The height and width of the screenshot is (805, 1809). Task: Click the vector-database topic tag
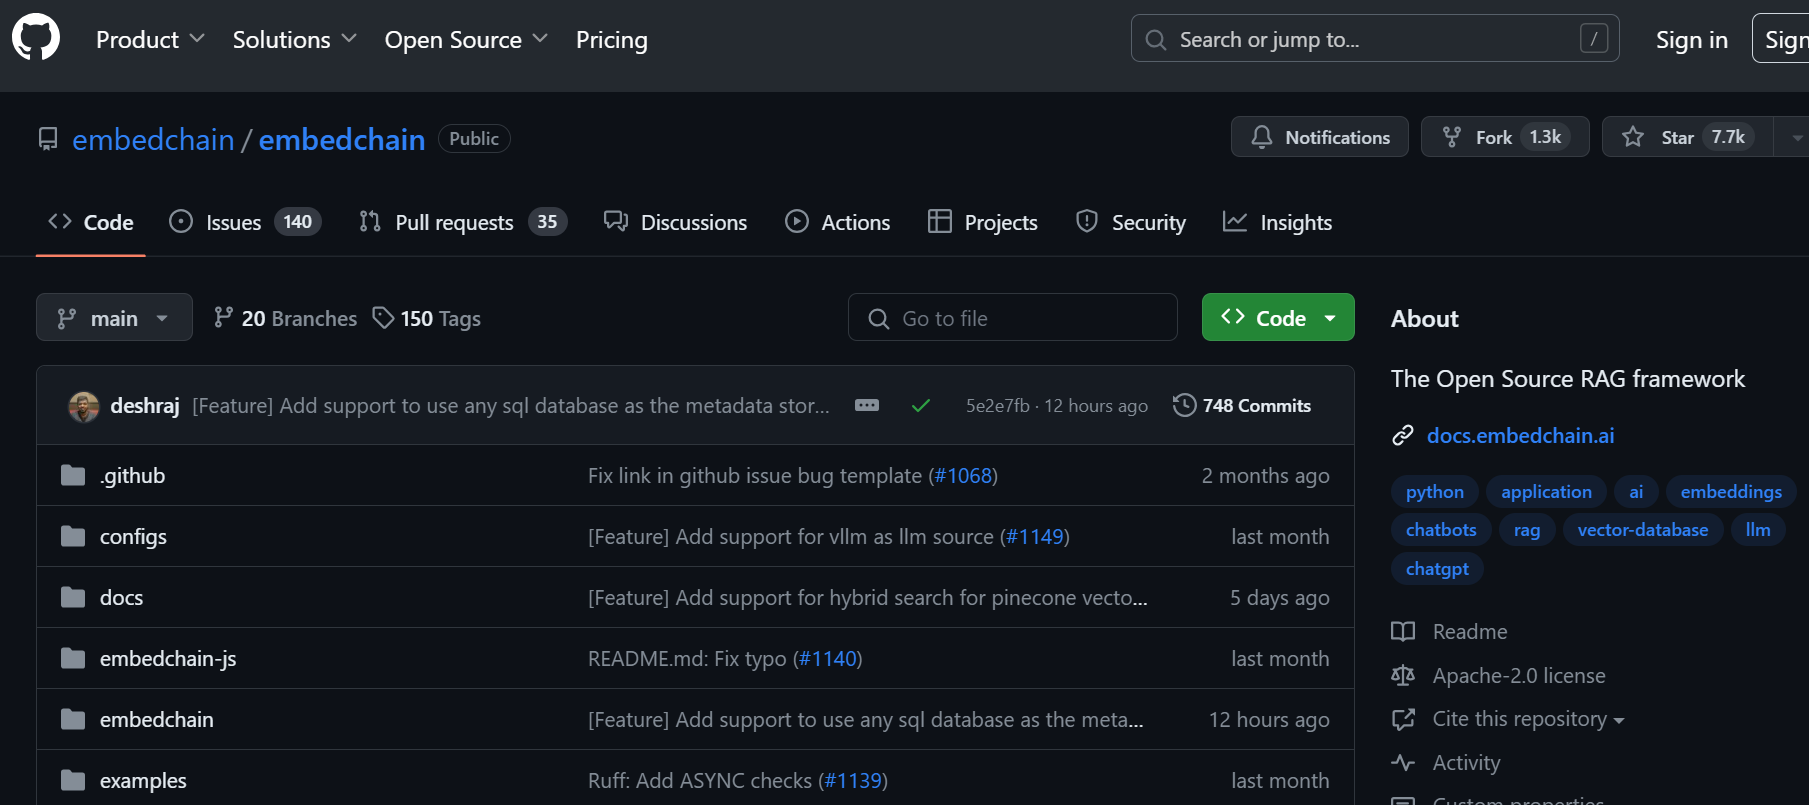tap(1643, 529)
